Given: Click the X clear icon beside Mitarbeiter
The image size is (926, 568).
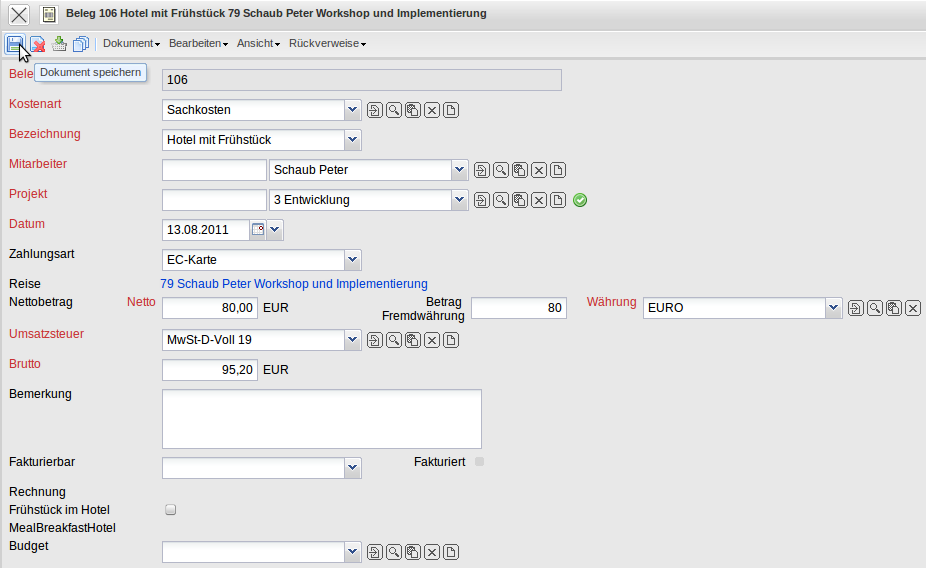Looking at the screenshot, I should coord(539,170).
